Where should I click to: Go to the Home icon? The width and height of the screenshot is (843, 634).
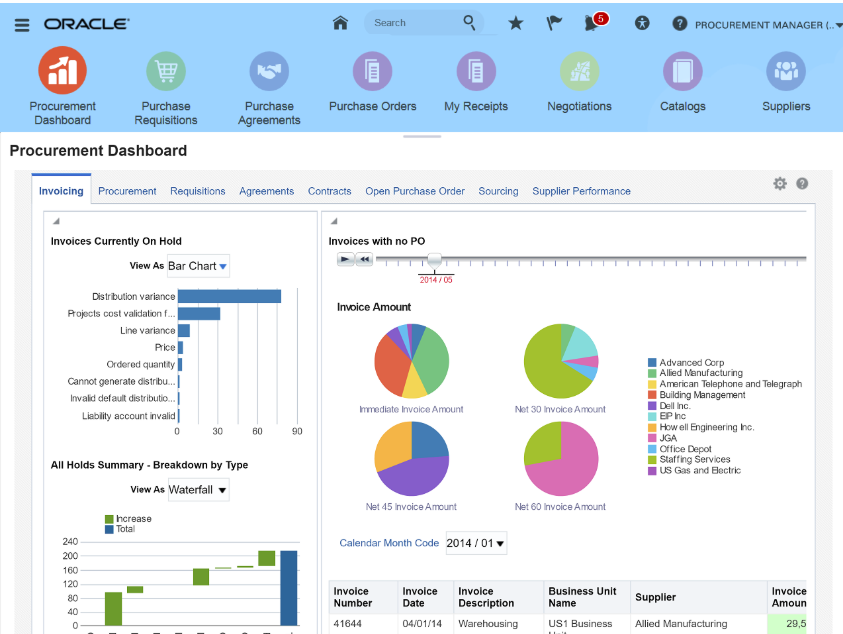tap(340, 23)
